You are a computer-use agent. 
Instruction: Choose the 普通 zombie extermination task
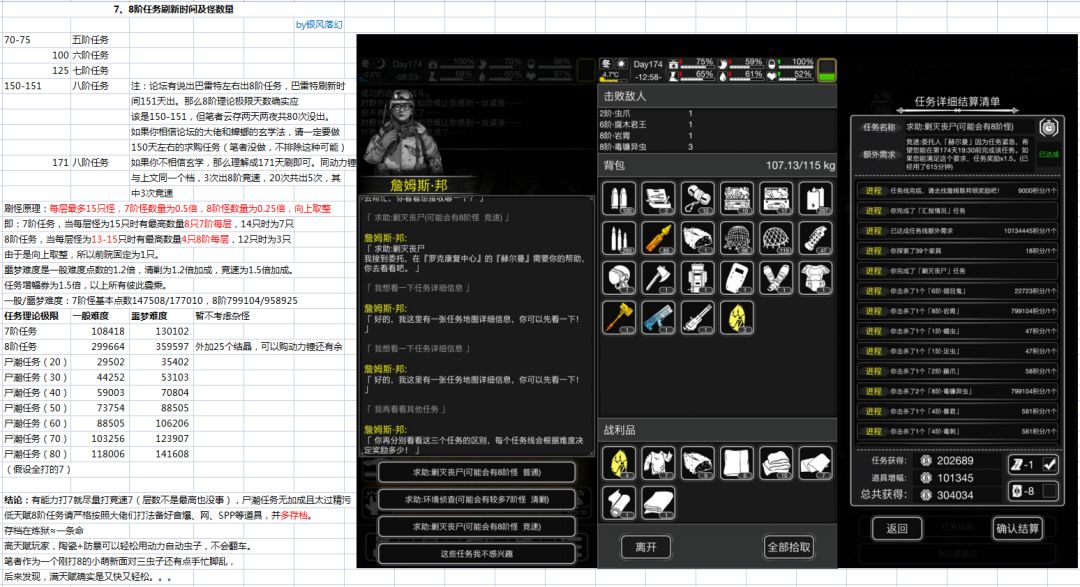pos(477,472)
